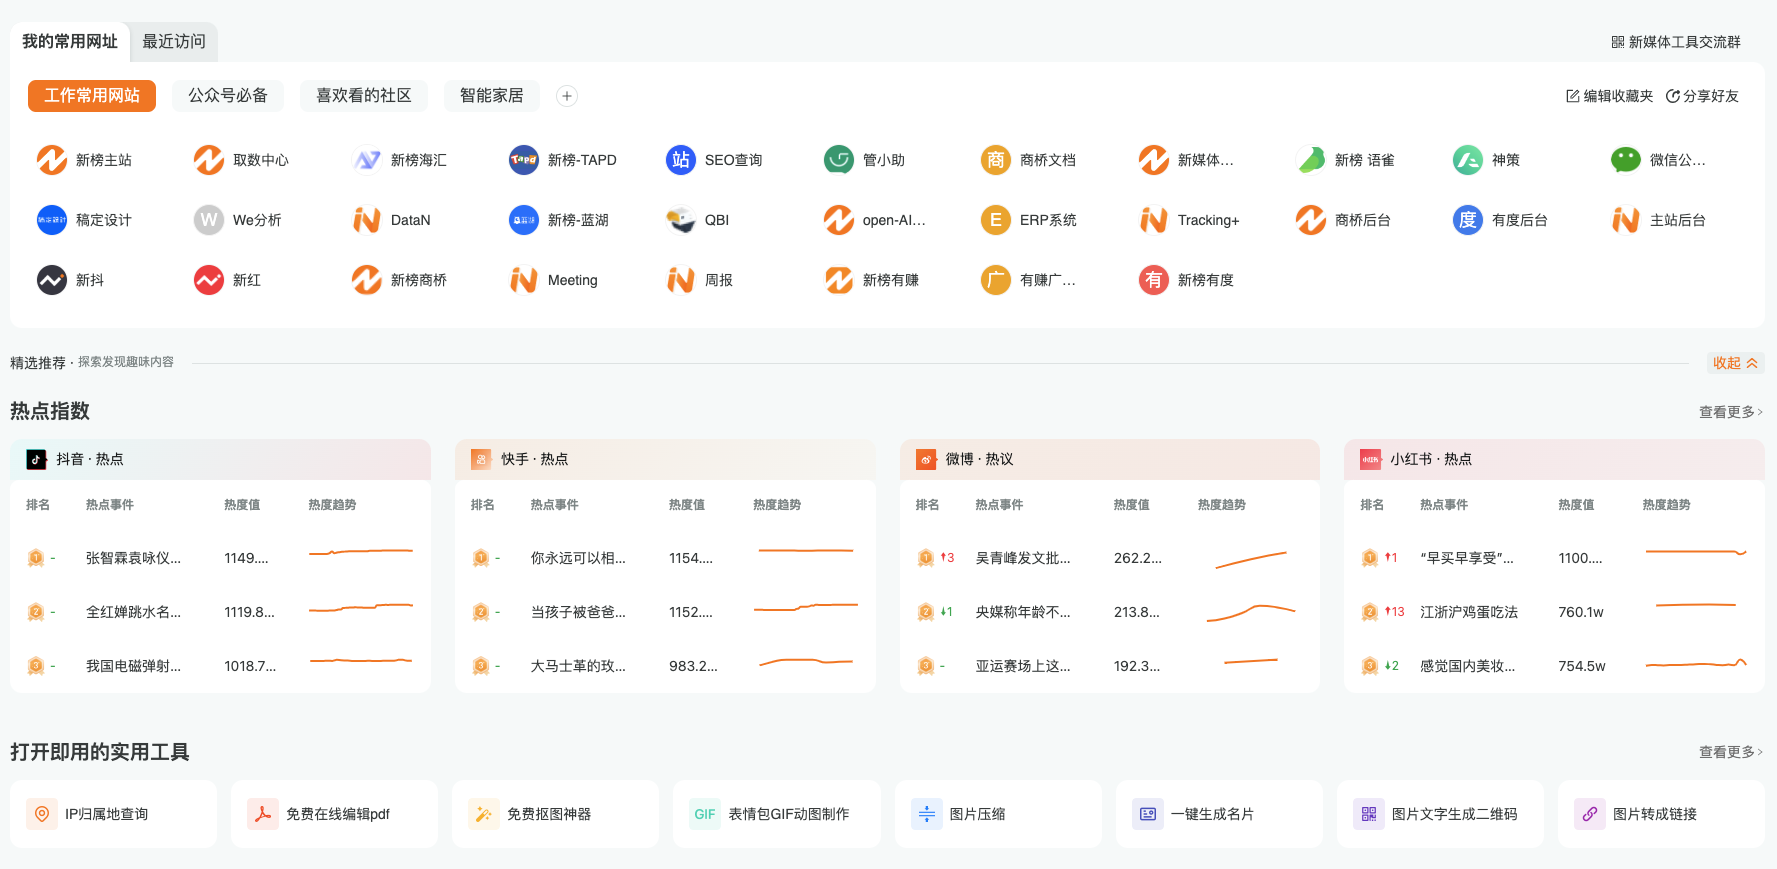Click the 编辑收藏夹 button

pyautogui.click(x=1609, y=96)
